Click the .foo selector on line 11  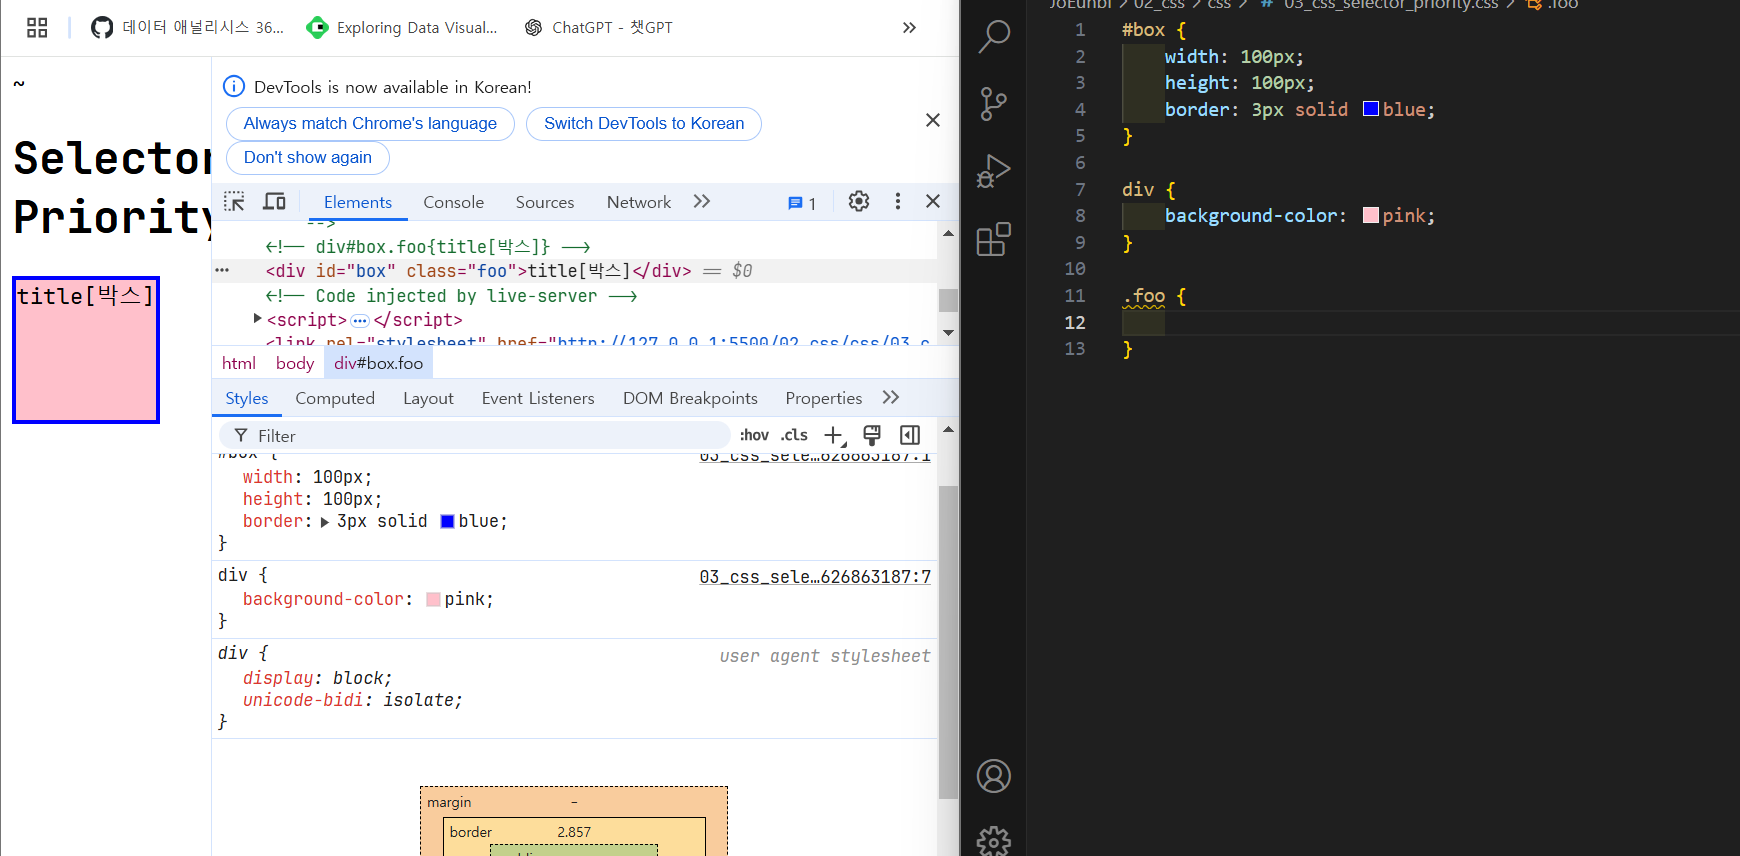pyautogui.click(x=1144, y=296)
